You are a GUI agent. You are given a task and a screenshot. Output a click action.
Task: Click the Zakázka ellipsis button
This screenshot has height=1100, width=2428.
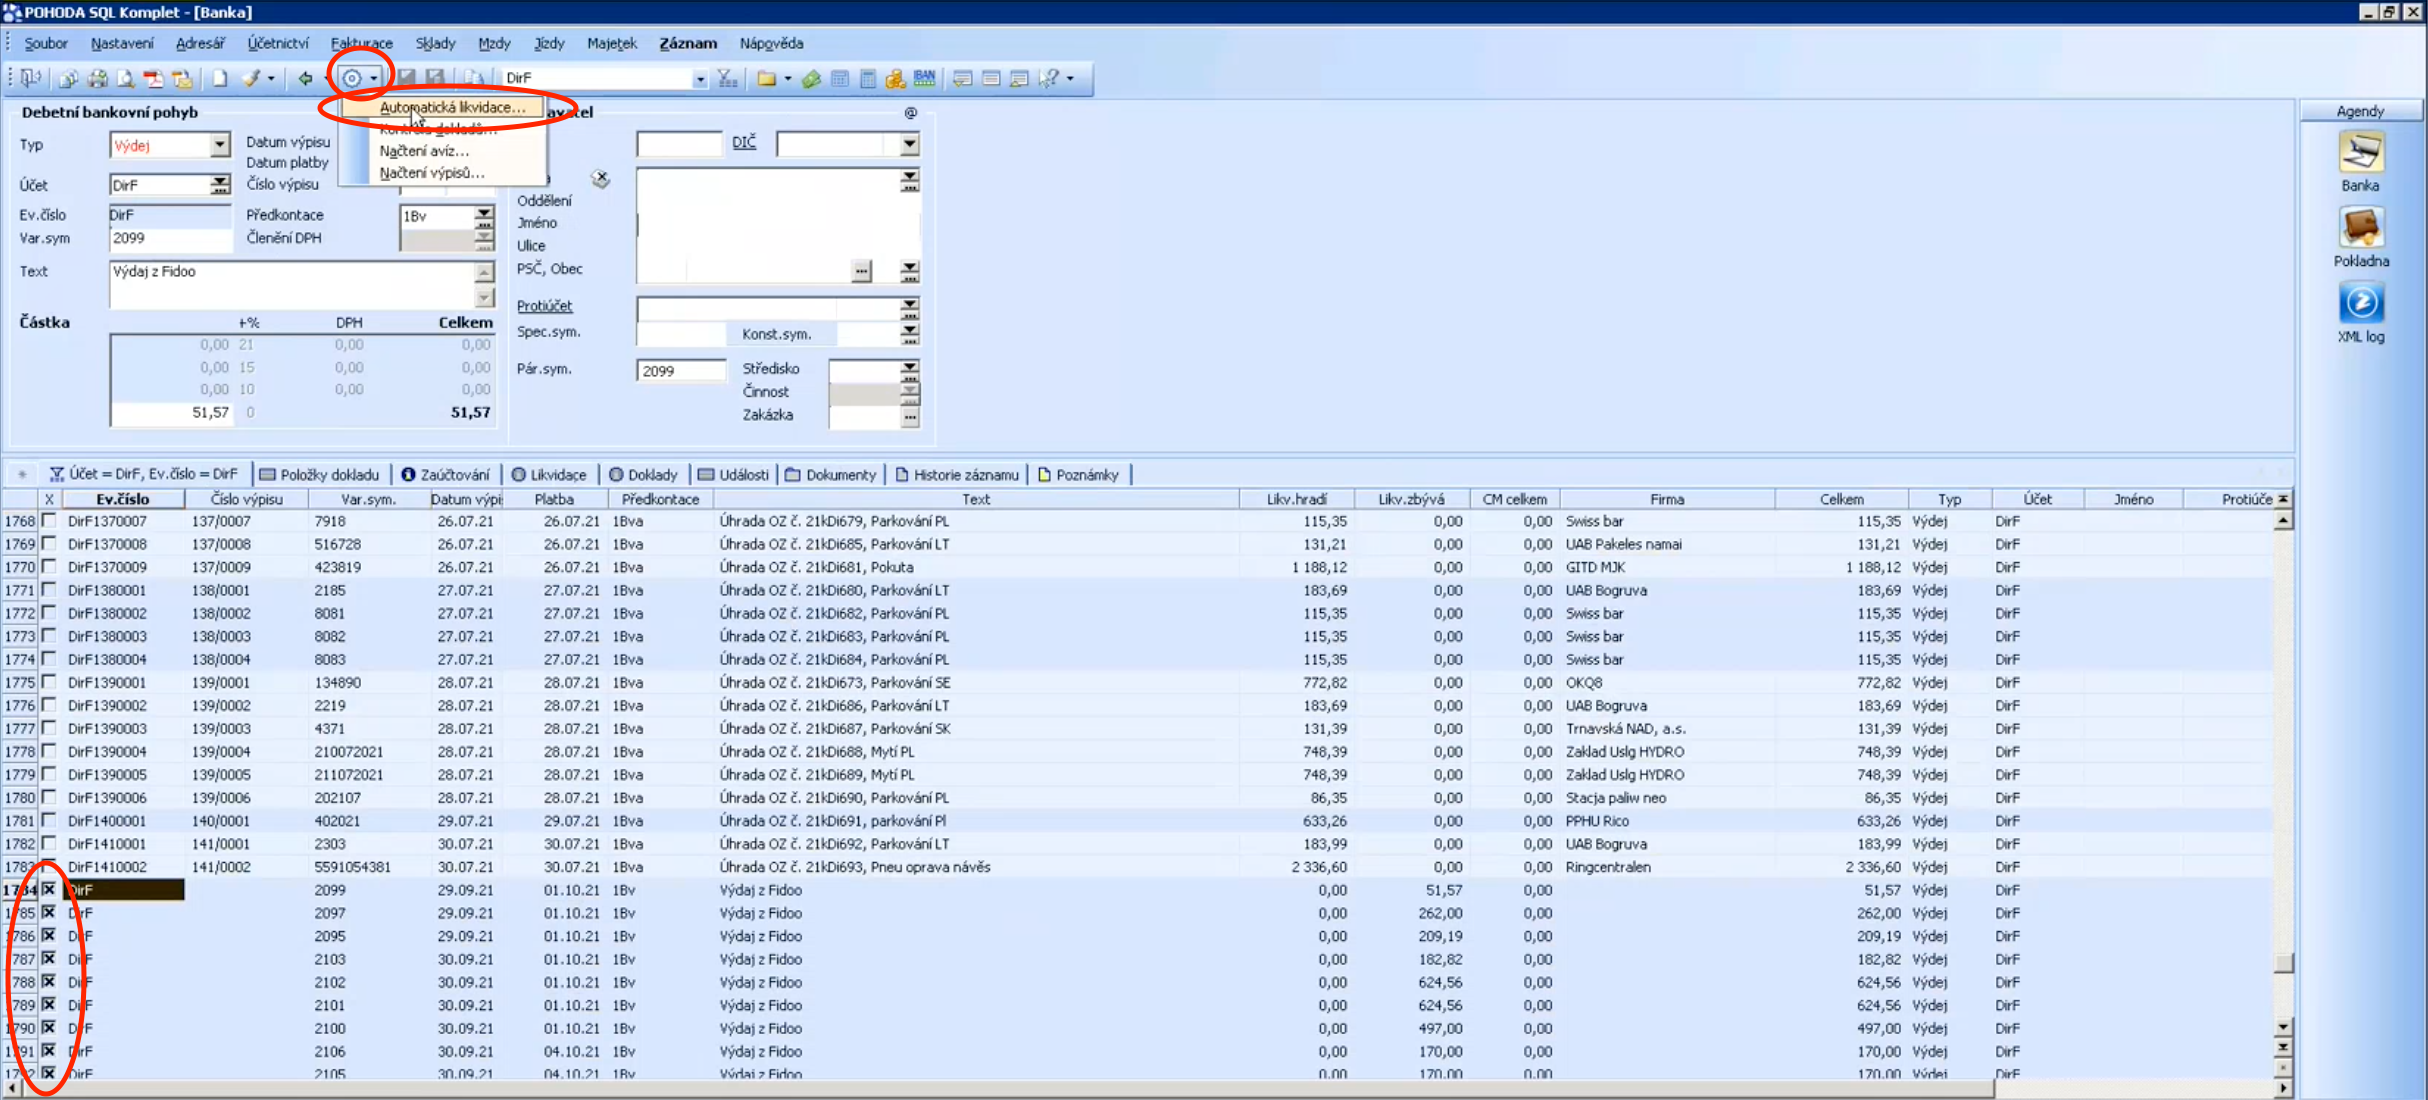click(x=909, y=416)
